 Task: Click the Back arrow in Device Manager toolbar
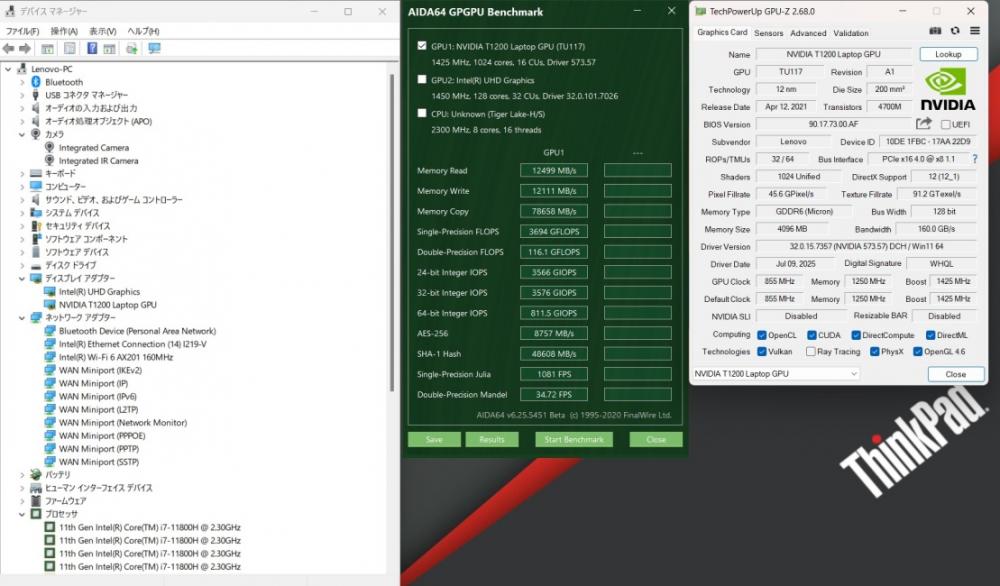click(8, 48)
